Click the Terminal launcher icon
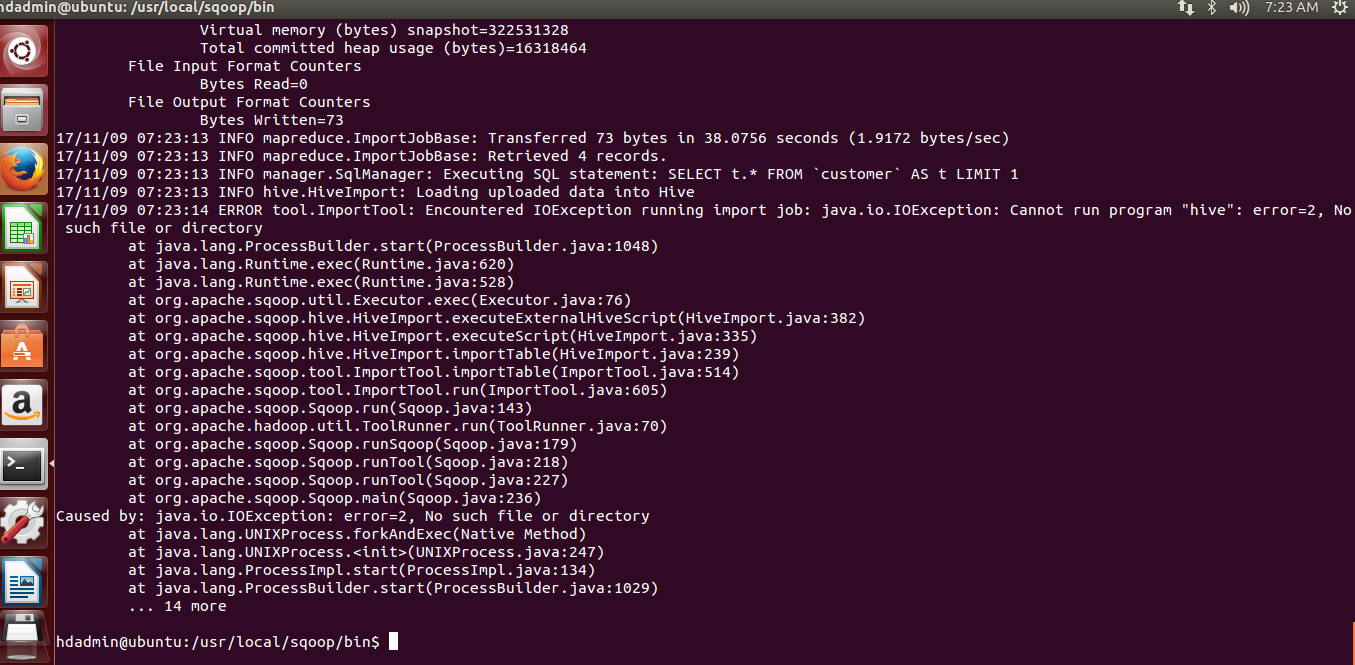 [x=24, y=463]
